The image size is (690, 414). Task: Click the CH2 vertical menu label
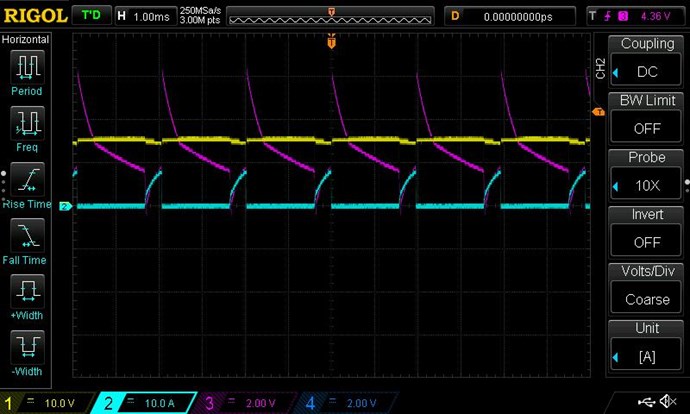point(600,69)
